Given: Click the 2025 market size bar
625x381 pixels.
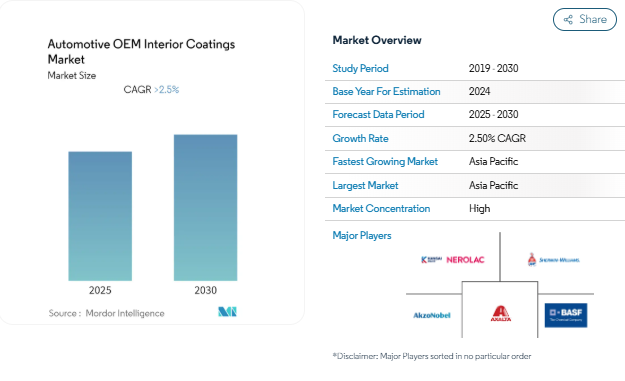Looking at the screenshot, I should coord(100,216).
